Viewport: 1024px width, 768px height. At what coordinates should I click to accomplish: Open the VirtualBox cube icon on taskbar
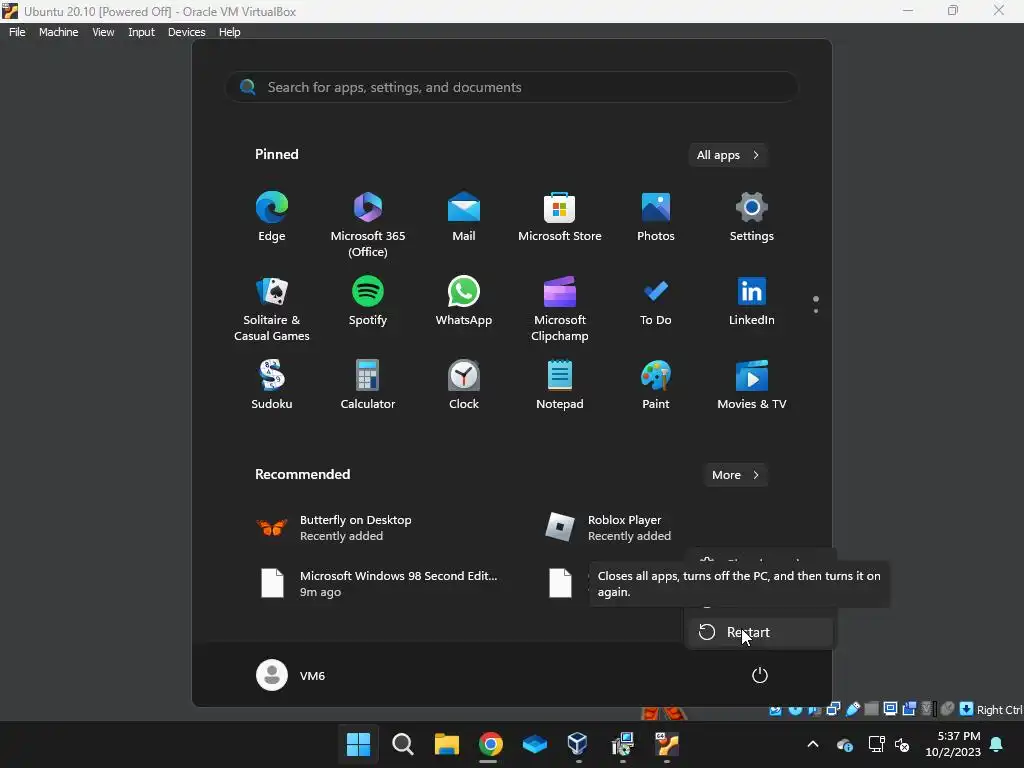578,744
